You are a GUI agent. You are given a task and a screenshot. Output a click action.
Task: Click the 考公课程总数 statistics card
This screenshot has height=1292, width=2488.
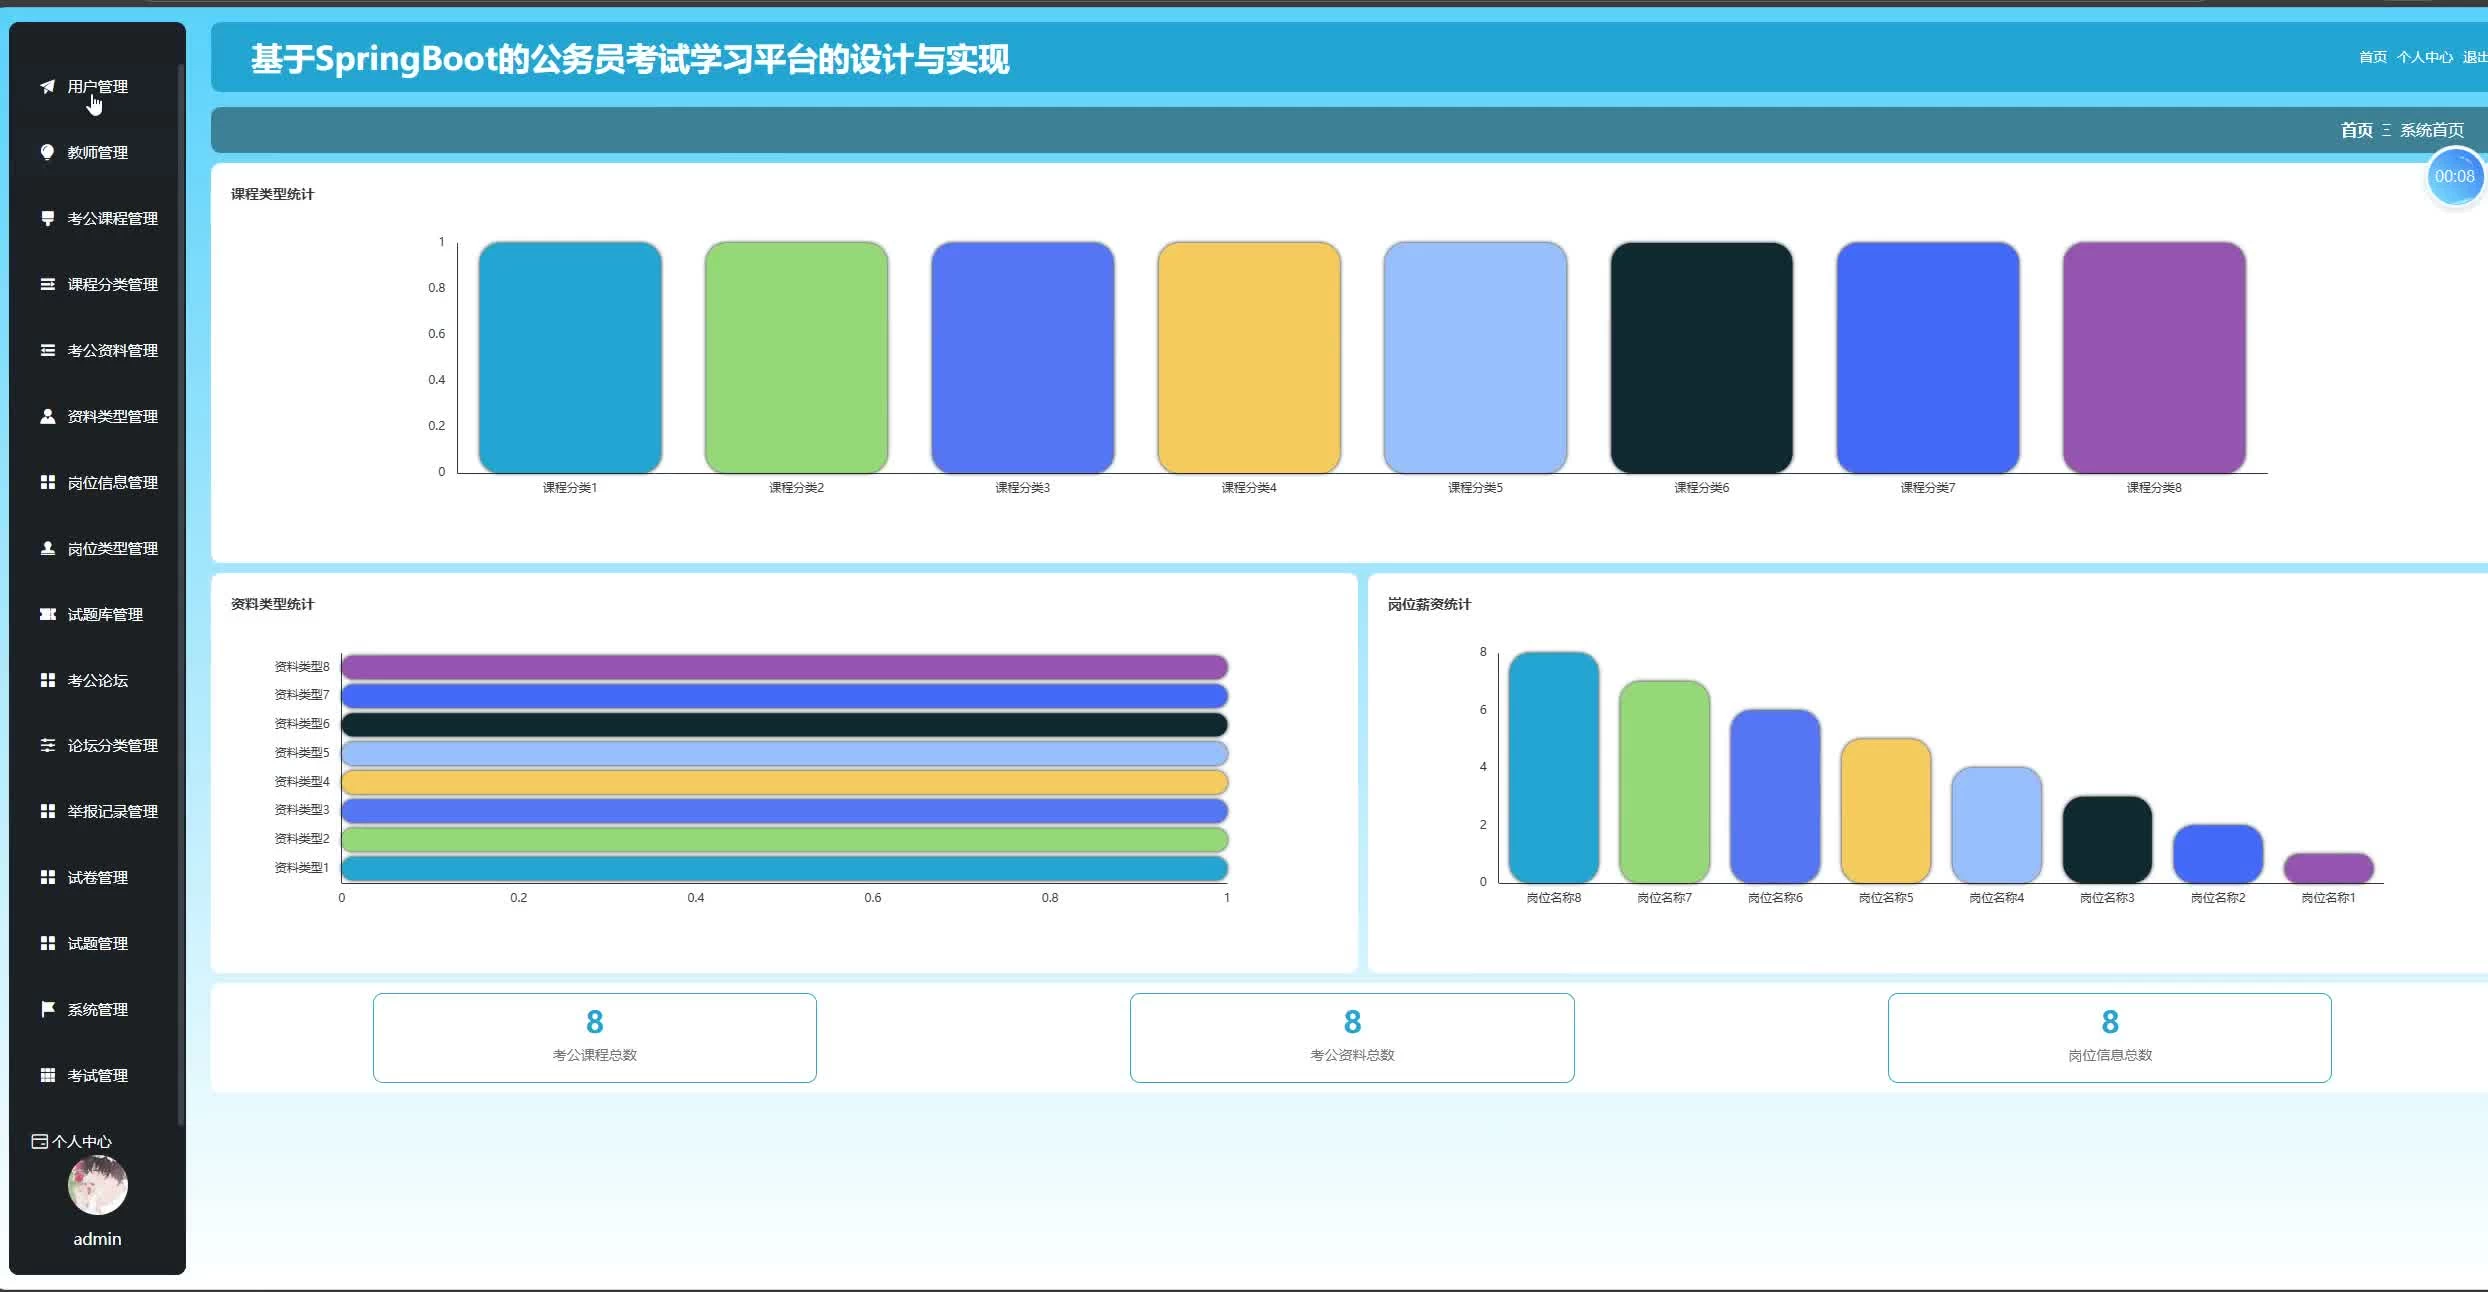click(595, 1037)
